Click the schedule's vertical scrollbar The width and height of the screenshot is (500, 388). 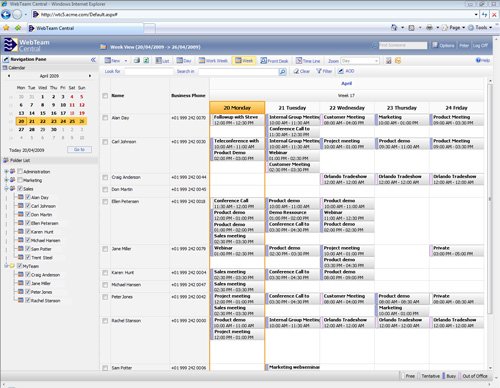[490, 198]
